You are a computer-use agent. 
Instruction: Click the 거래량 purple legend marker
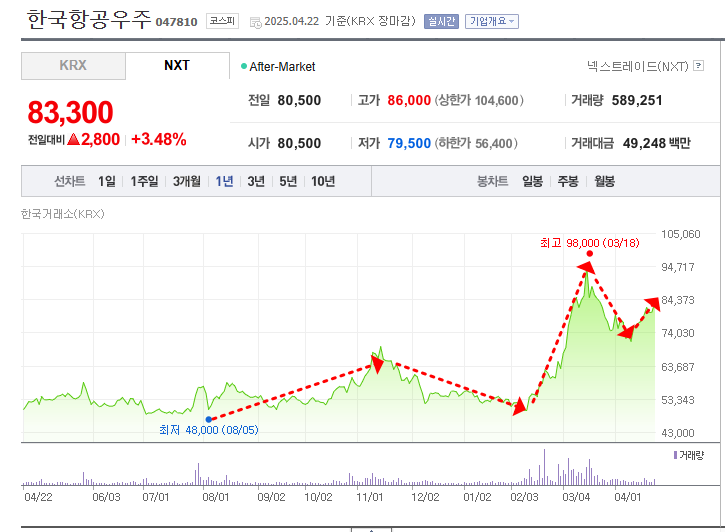(675, 455)
